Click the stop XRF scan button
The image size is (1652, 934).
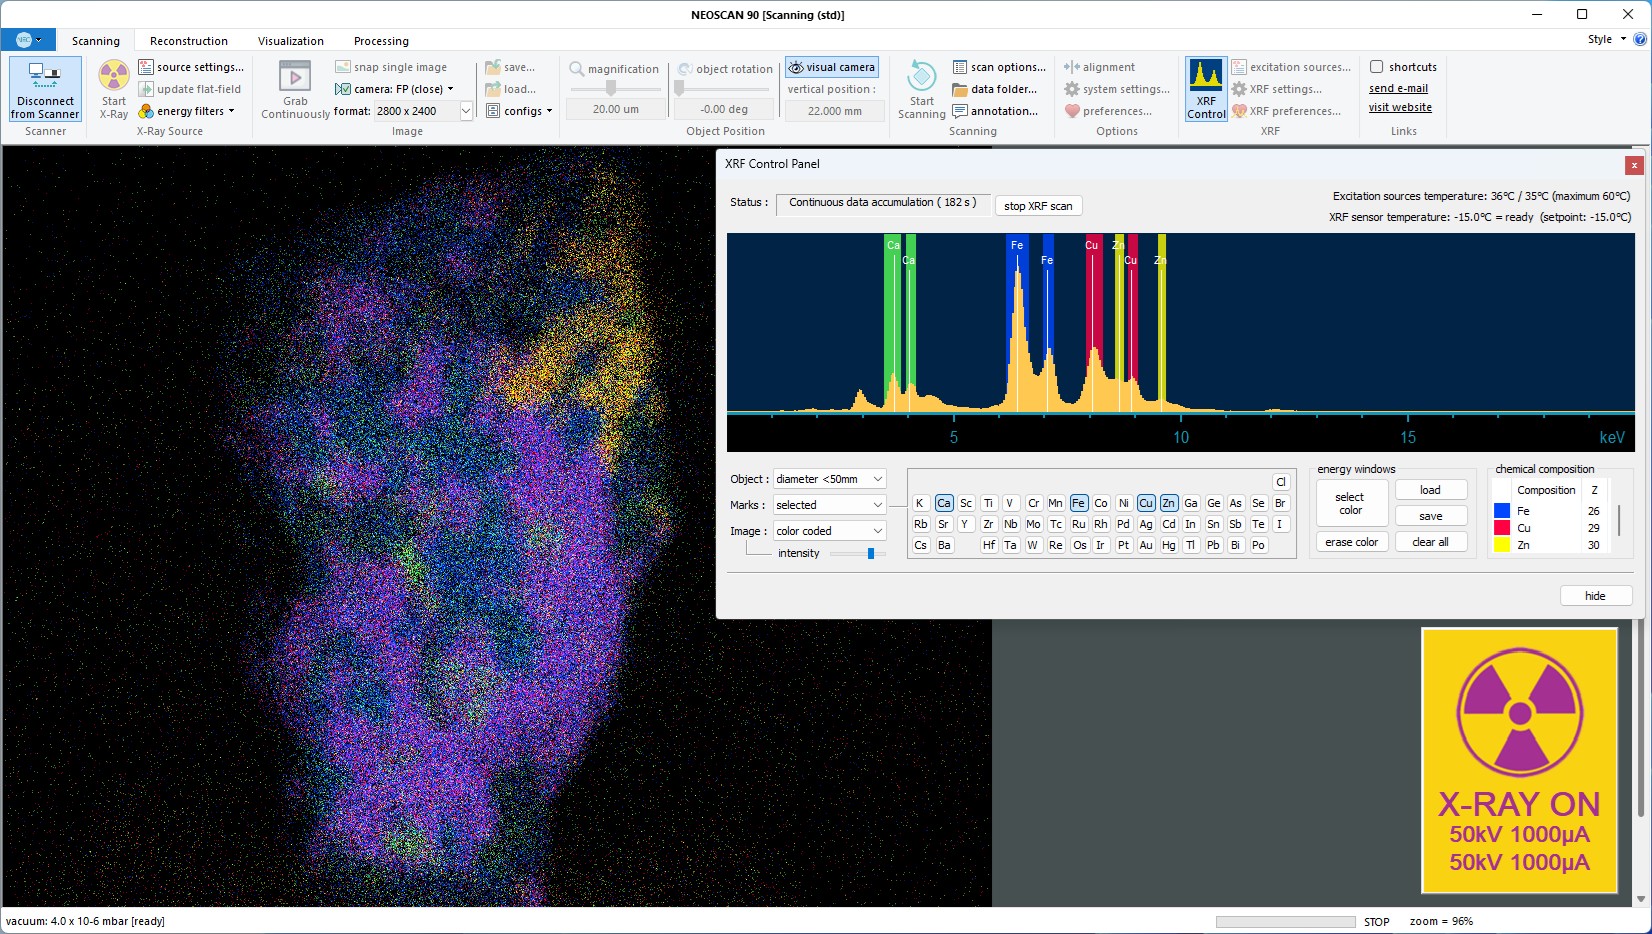tap(1038, 206)
